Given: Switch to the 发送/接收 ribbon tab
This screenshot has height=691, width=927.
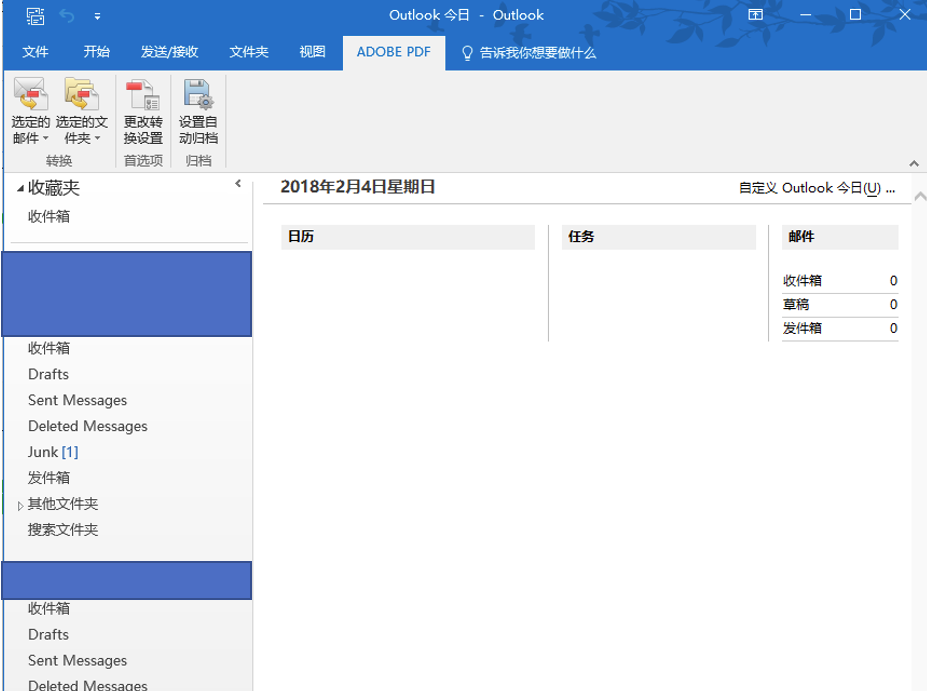Looking at the screenshot, I should point(169,52).
